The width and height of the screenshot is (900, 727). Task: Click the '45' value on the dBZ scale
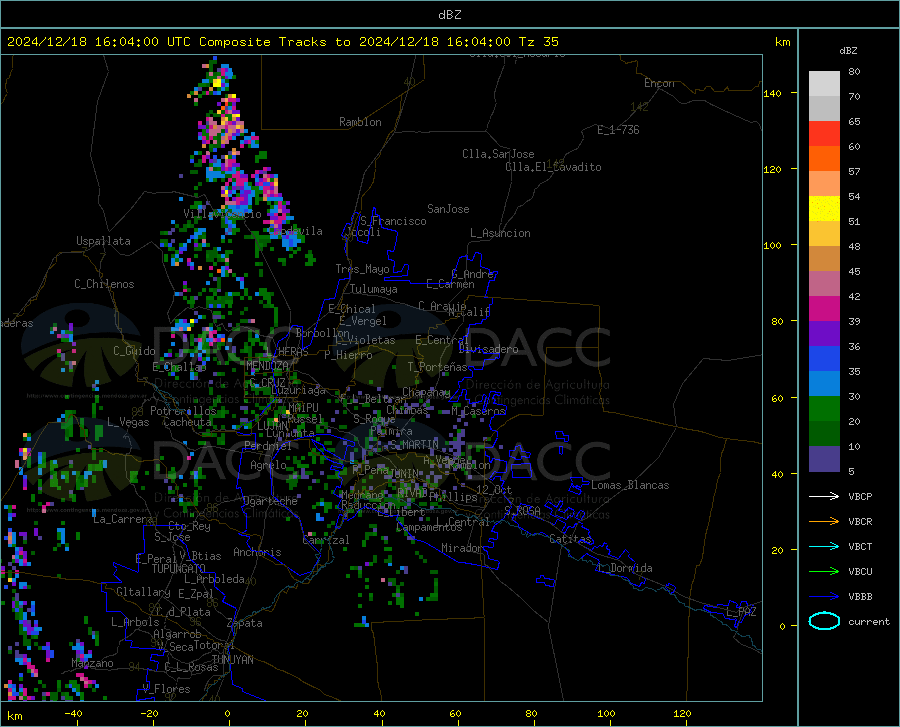click(854, 271)
